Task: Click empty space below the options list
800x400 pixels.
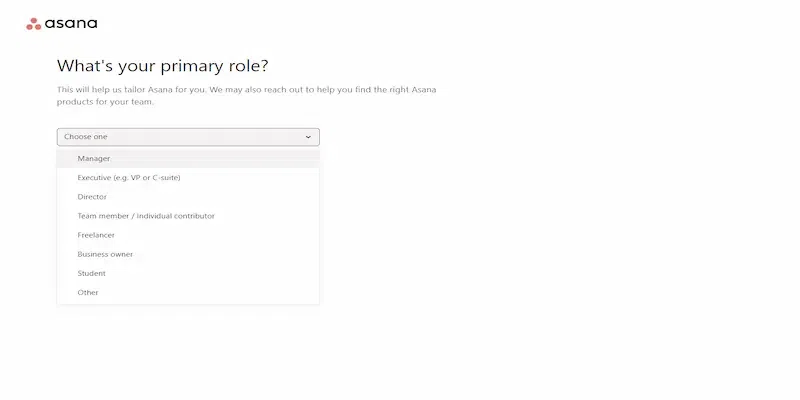Action: click(188, 350)
